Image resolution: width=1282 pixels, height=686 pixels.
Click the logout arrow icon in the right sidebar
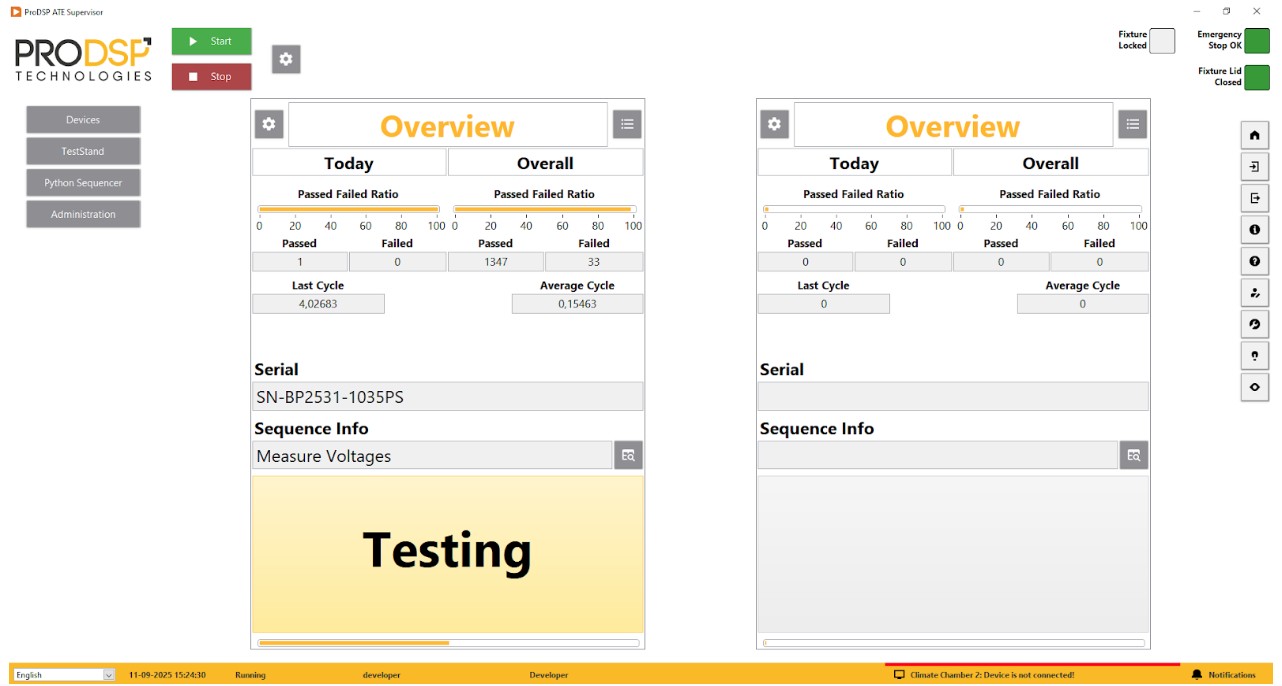click(1254, 198)
